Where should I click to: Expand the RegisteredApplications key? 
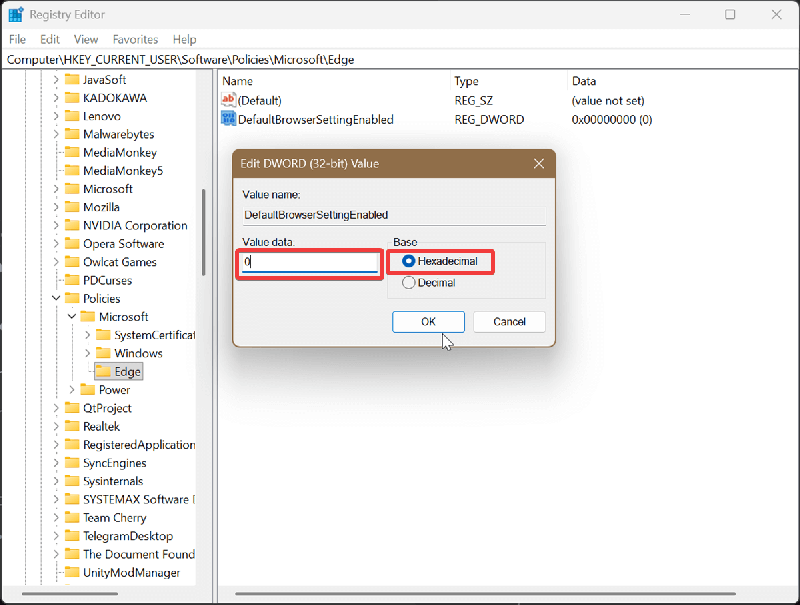point(56,445)
